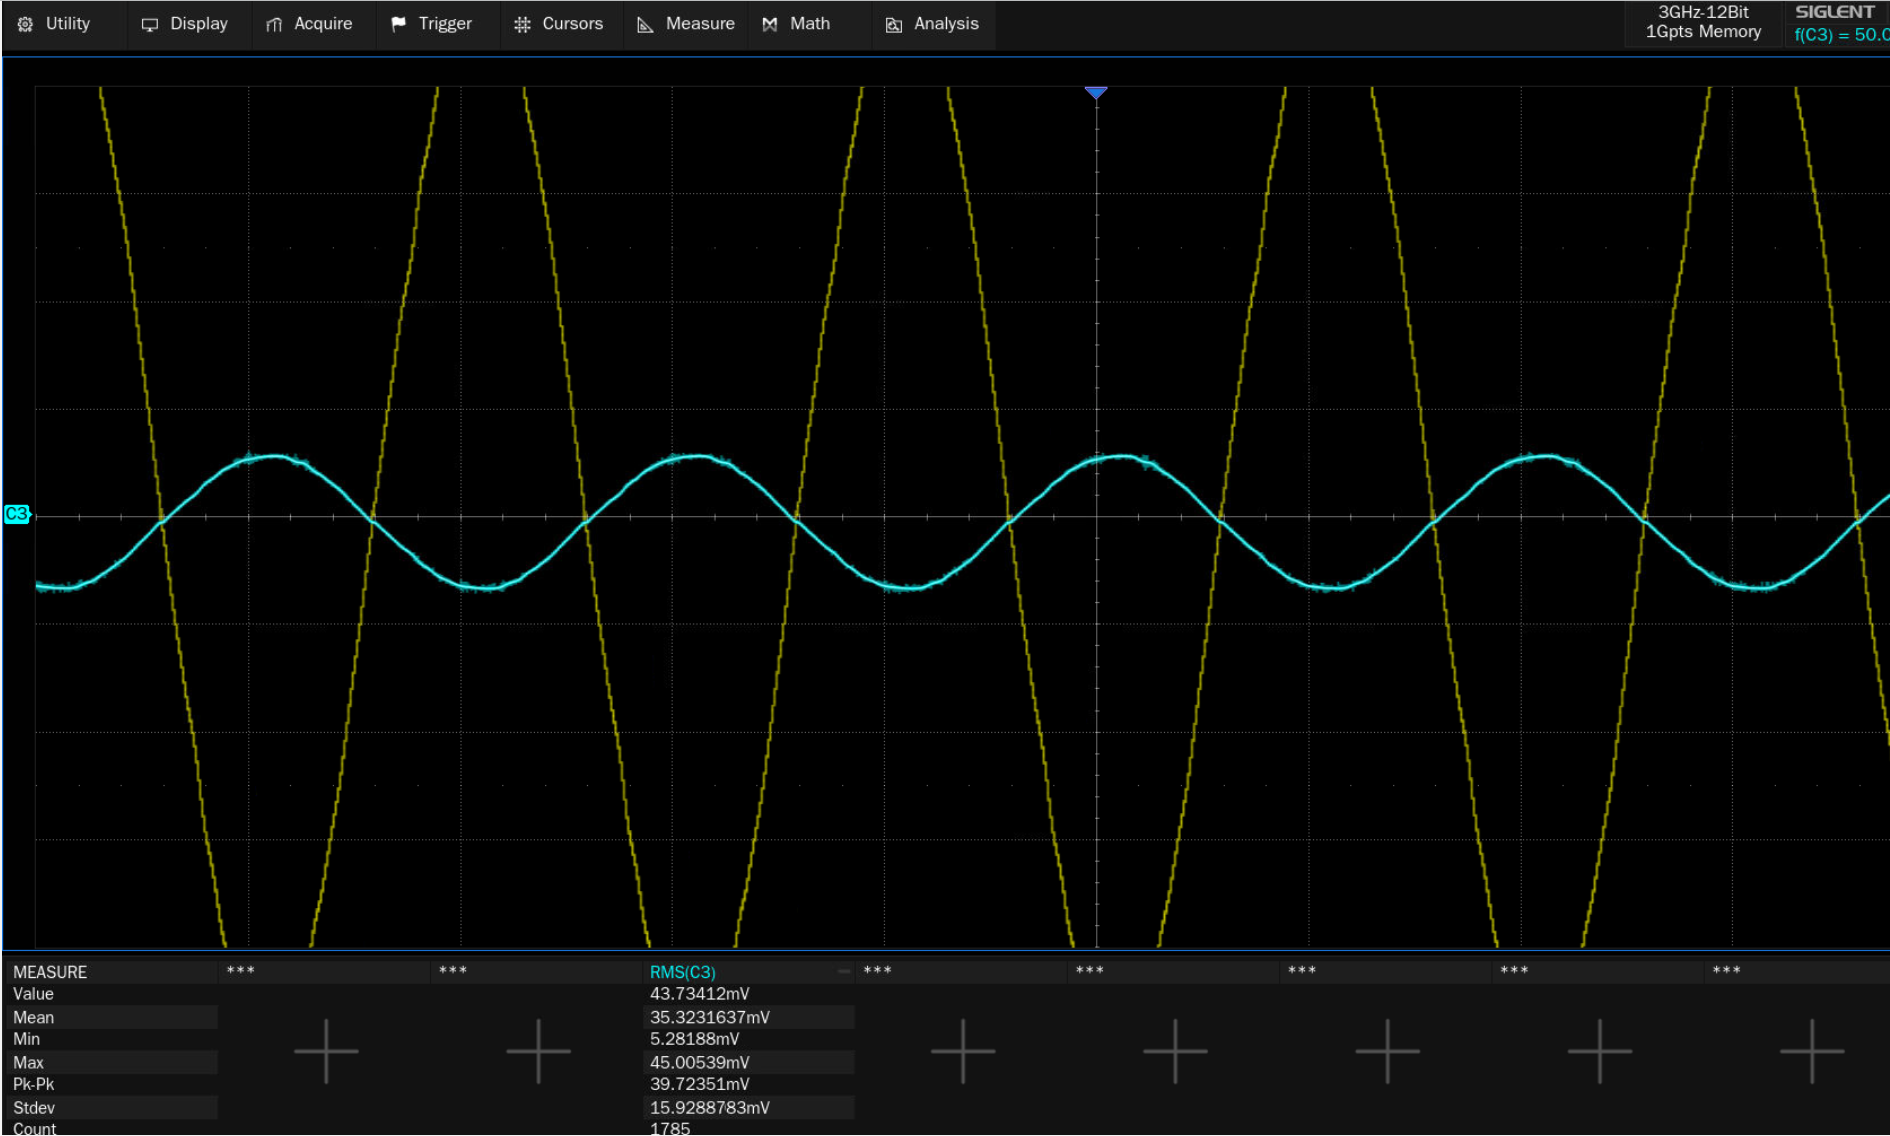Click the Analysis icon
1890x1136 pixels.
pyautogui.click(x=894, y=24)
